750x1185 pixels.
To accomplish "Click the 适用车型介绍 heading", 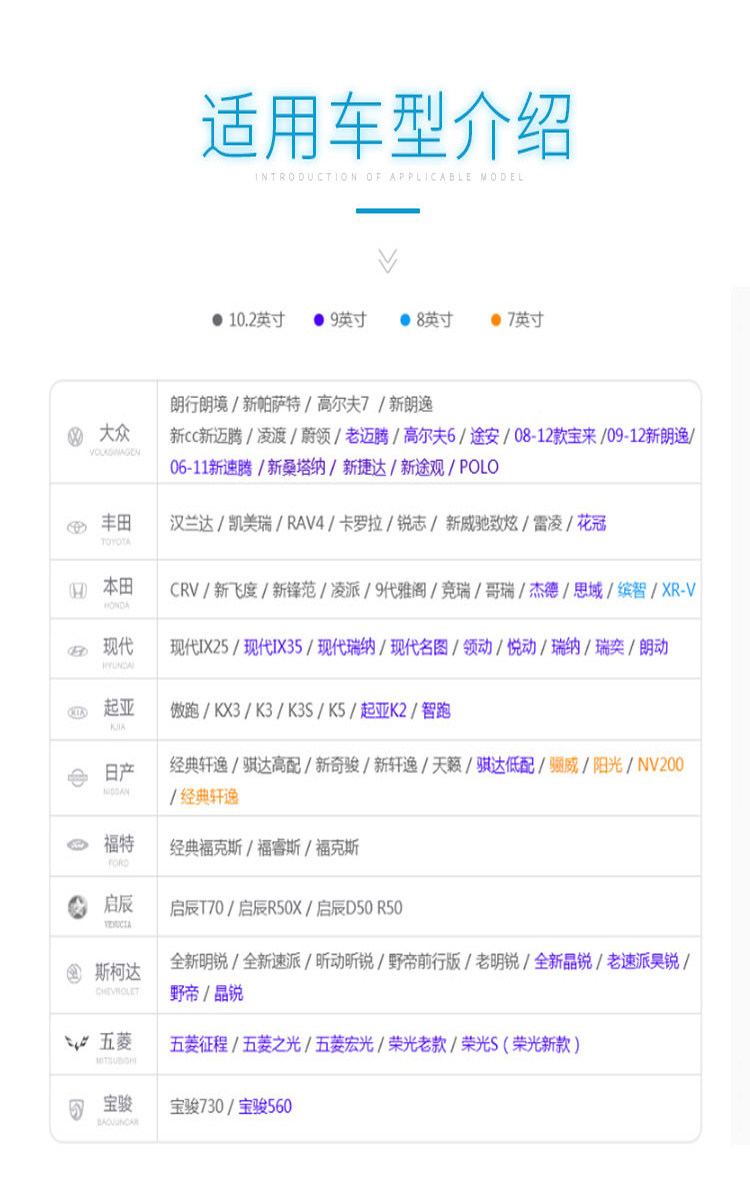I will [x=387, y=126].
